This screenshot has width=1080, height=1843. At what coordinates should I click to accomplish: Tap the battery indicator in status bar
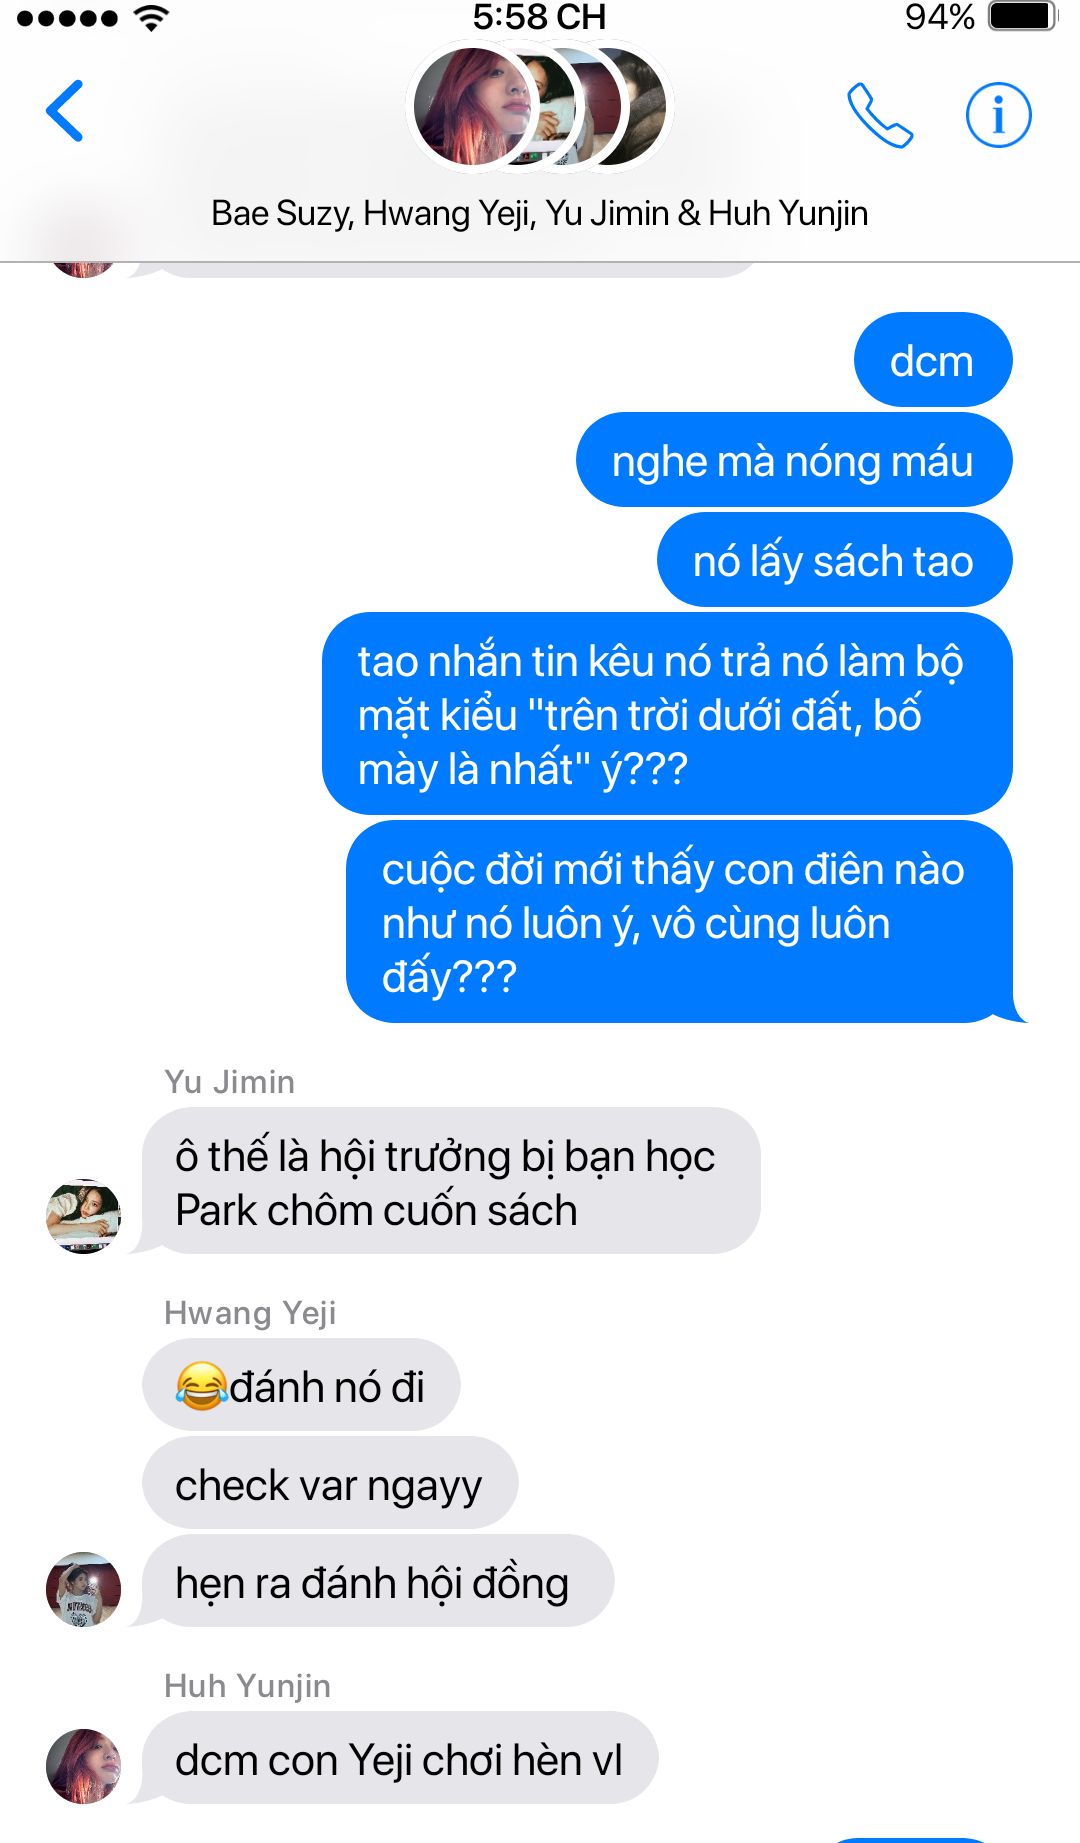(1022, 17)
